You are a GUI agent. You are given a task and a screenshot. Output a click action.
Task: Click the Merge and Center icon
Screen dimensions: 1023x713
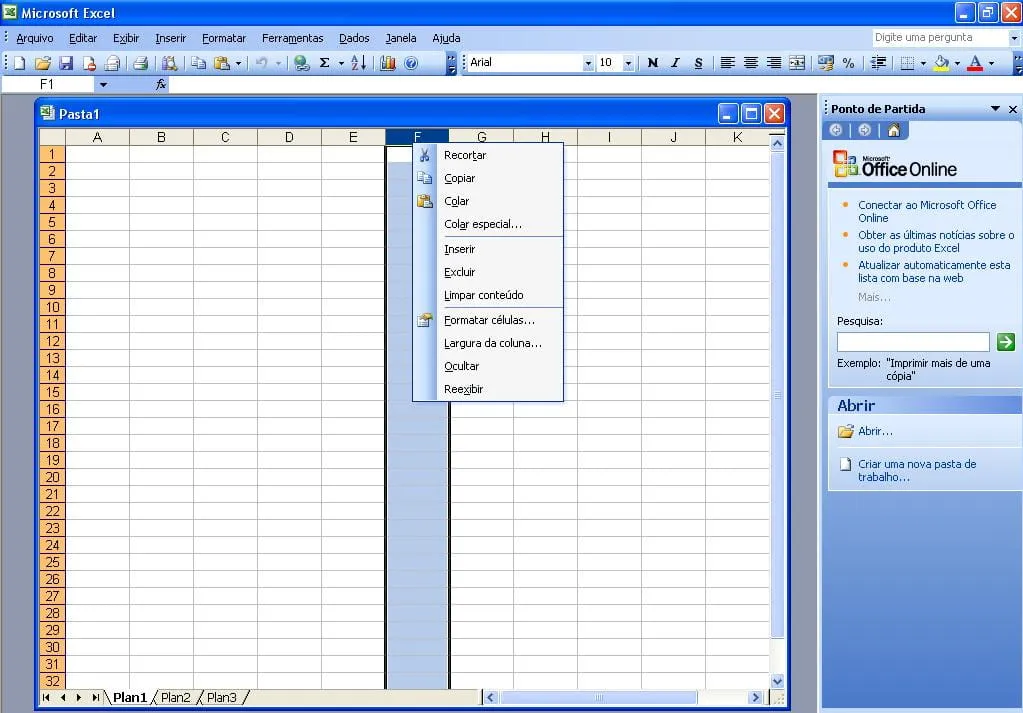[797, 63]
